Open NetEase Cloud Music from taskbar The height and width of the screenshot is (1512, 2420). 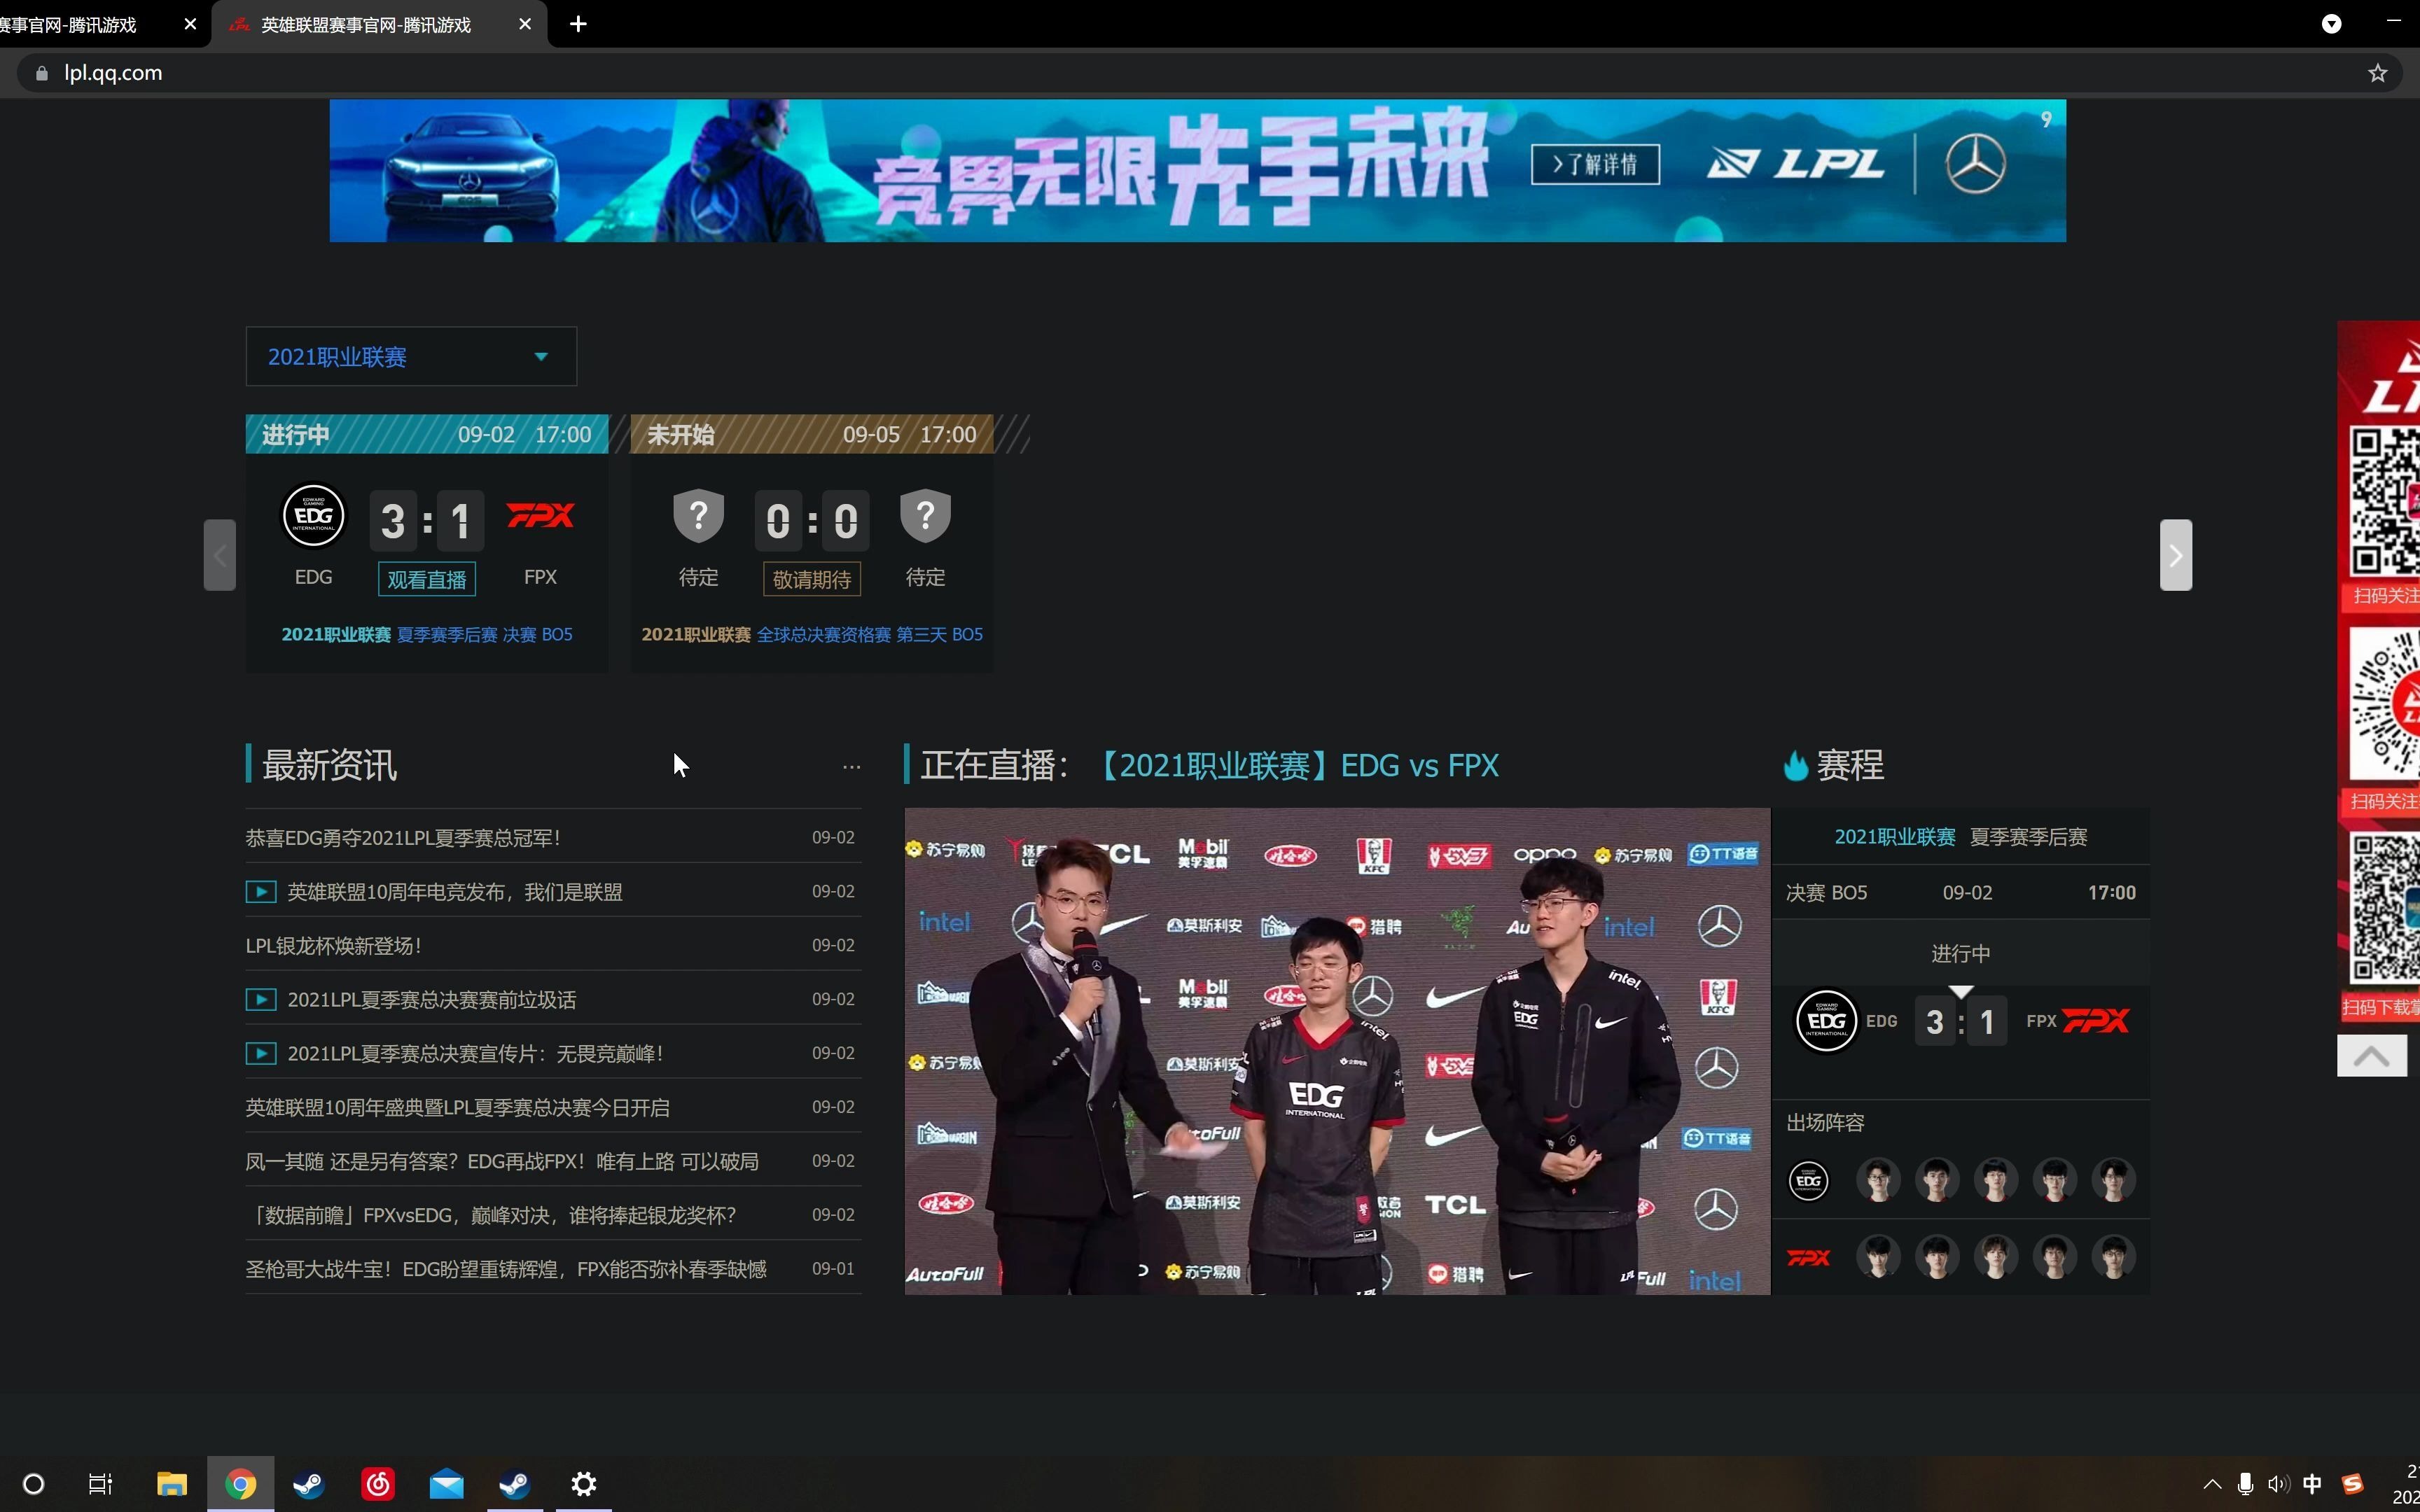pos(378,1484)
